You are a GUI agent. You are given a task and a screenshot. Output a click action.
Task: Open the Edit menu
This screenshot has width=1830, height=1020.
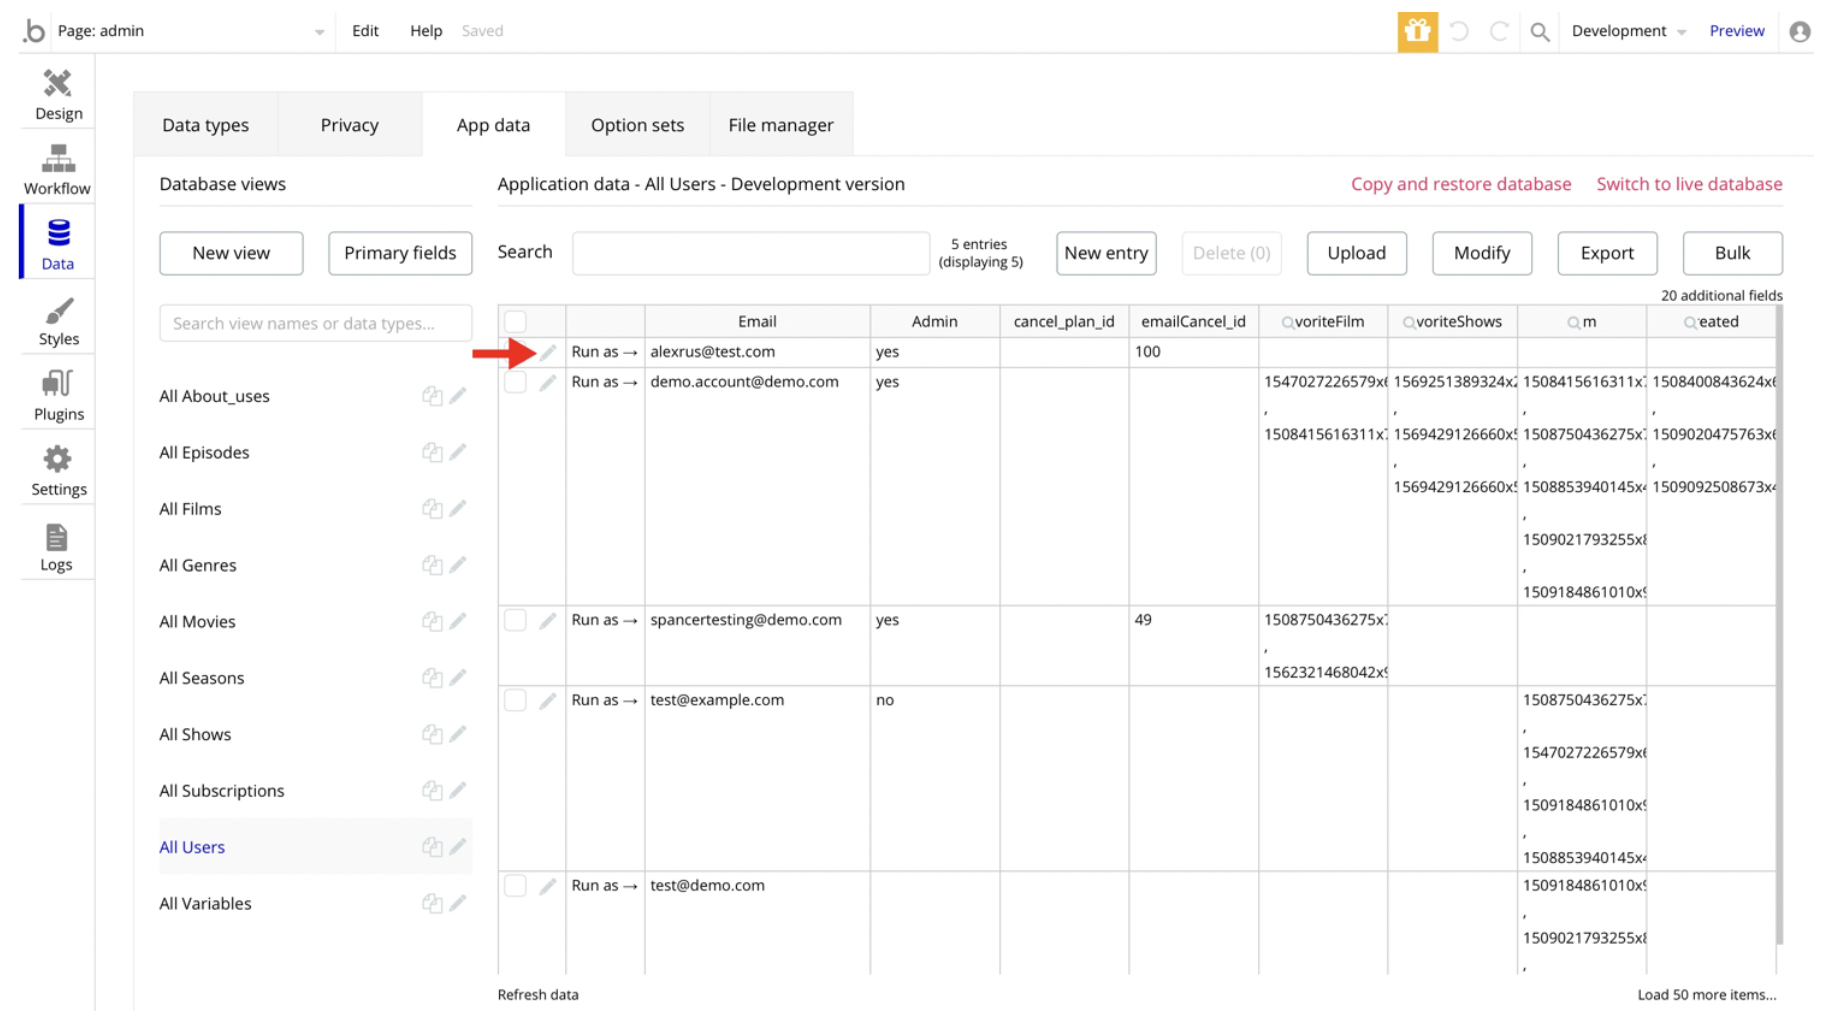click(x=365, y=31)
